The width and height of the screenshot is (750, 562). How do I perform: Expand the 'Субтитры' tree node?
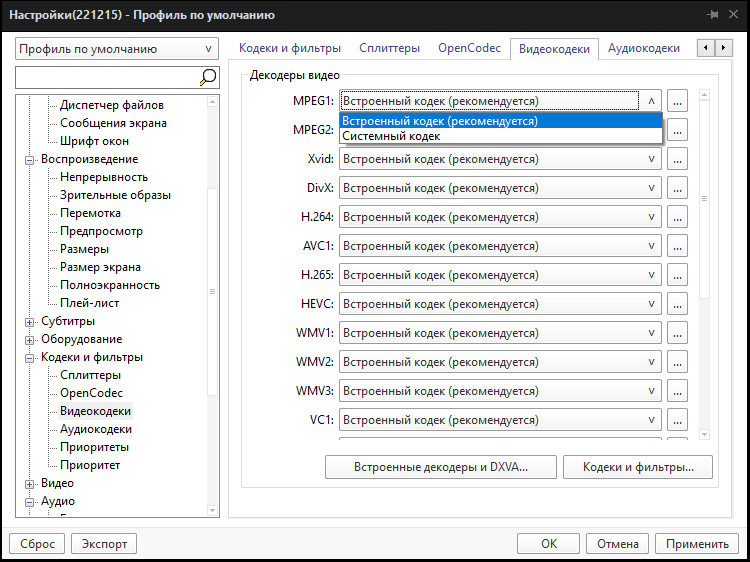click(30, 321)
